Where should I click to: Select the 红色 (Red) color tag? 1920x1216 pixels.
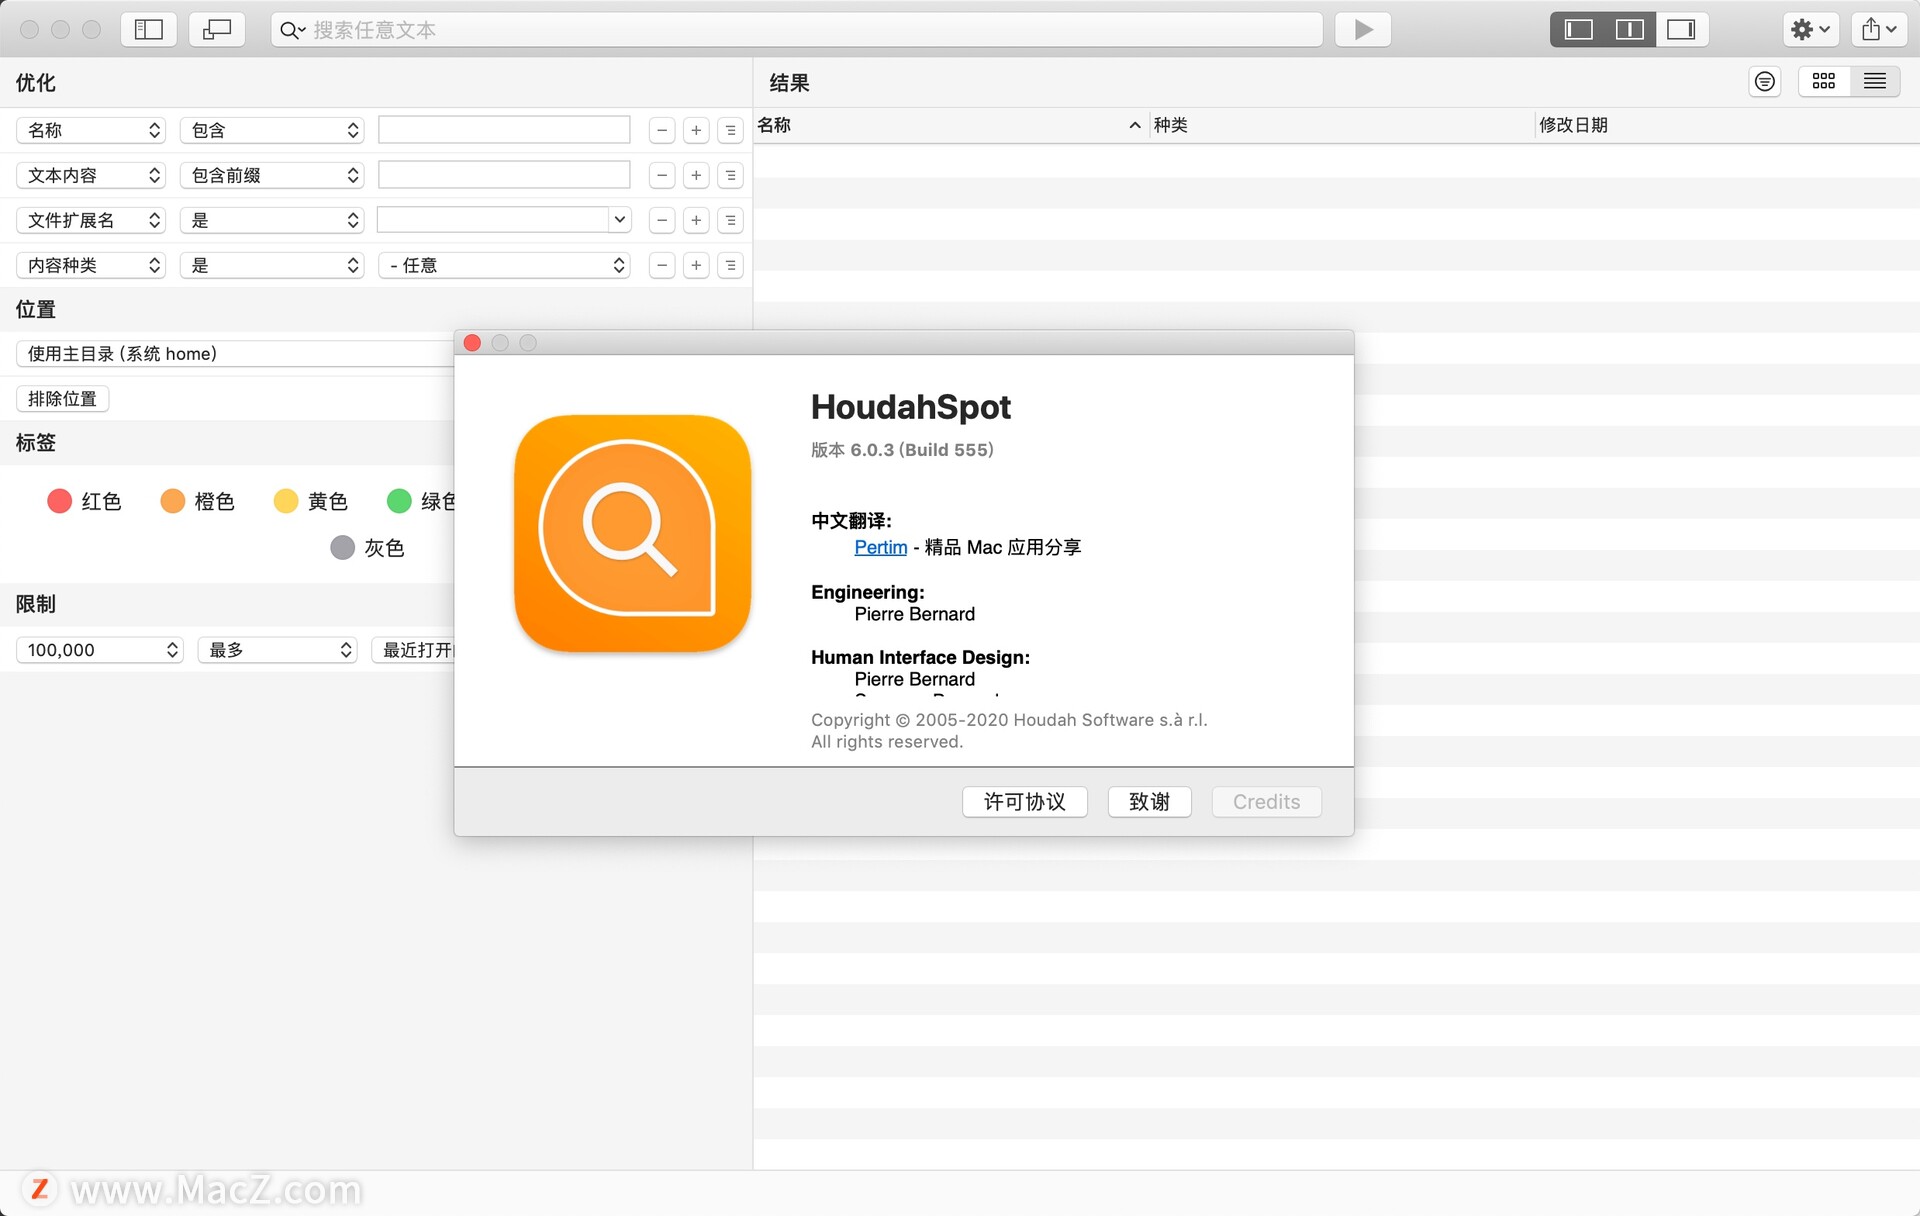[x=64, y=498]
